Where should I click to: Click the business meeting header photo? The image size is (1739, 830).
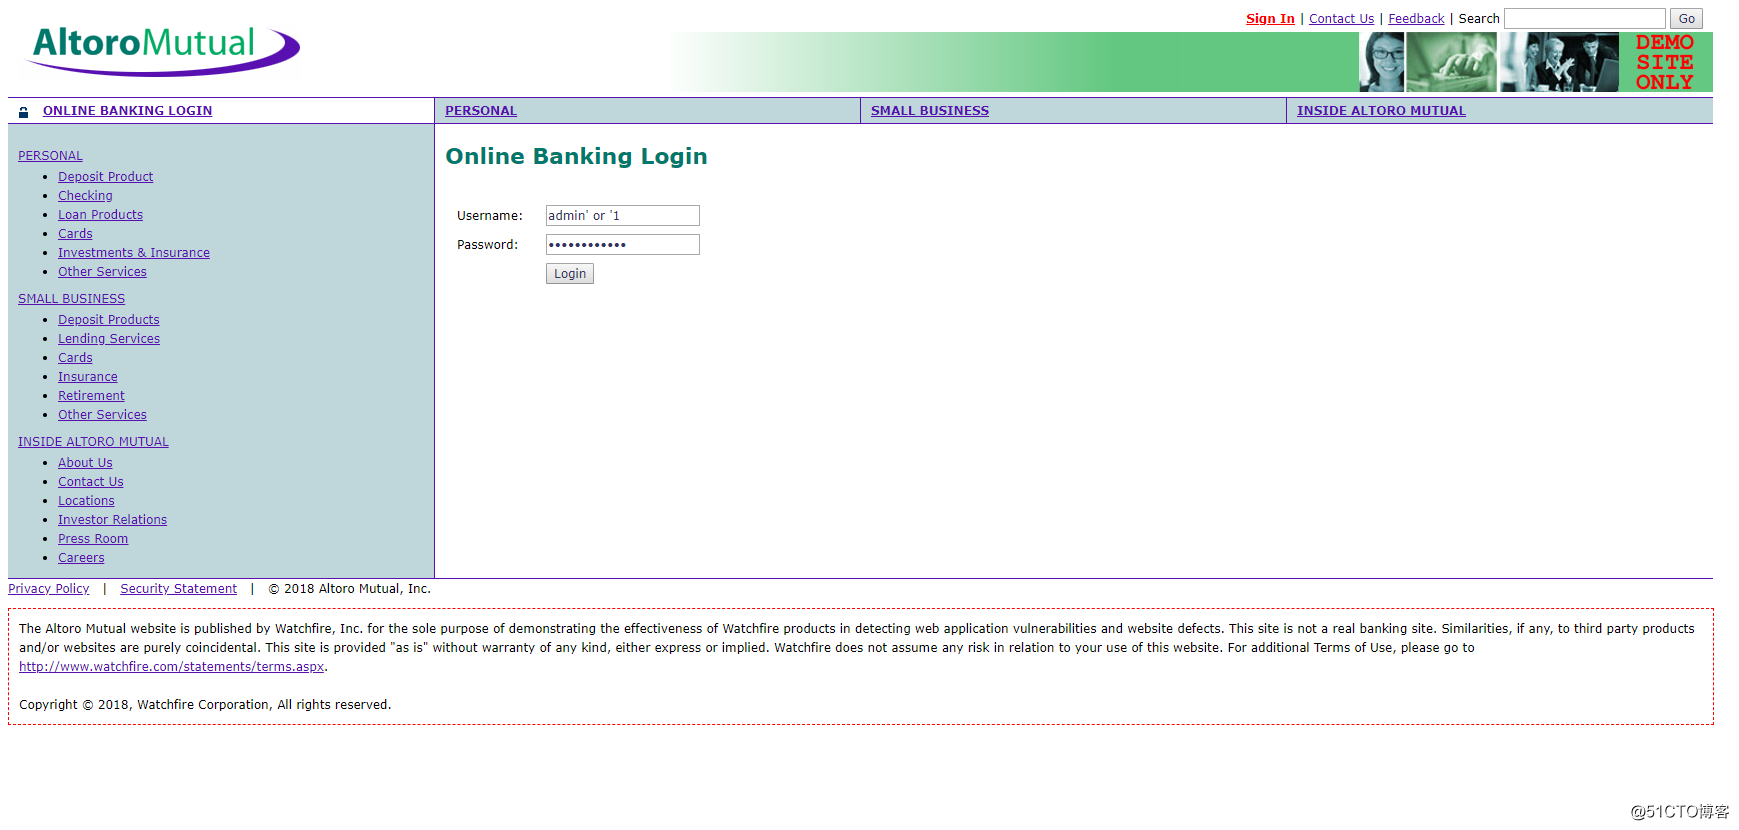[x=1559, y=62]
